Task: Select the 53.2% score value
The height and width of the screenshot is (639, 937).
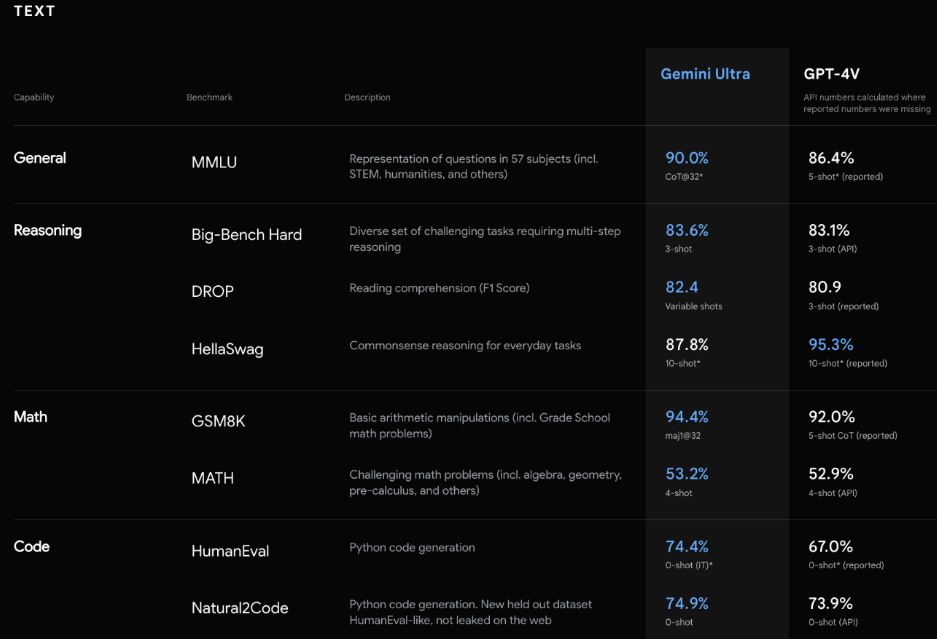Action: (x=687, y=474)
